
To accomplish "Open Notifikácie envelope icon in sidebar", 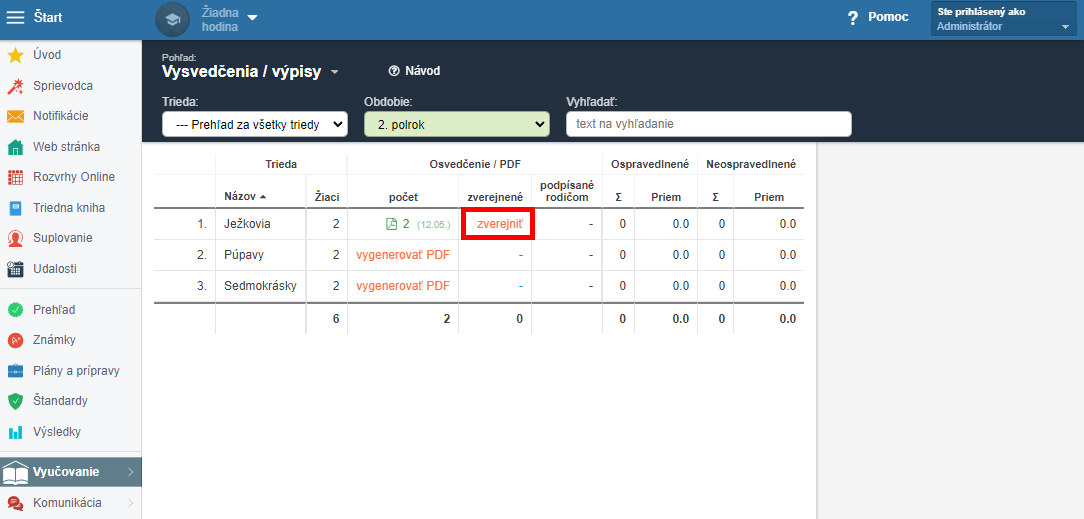I will [x=15, y=116].
